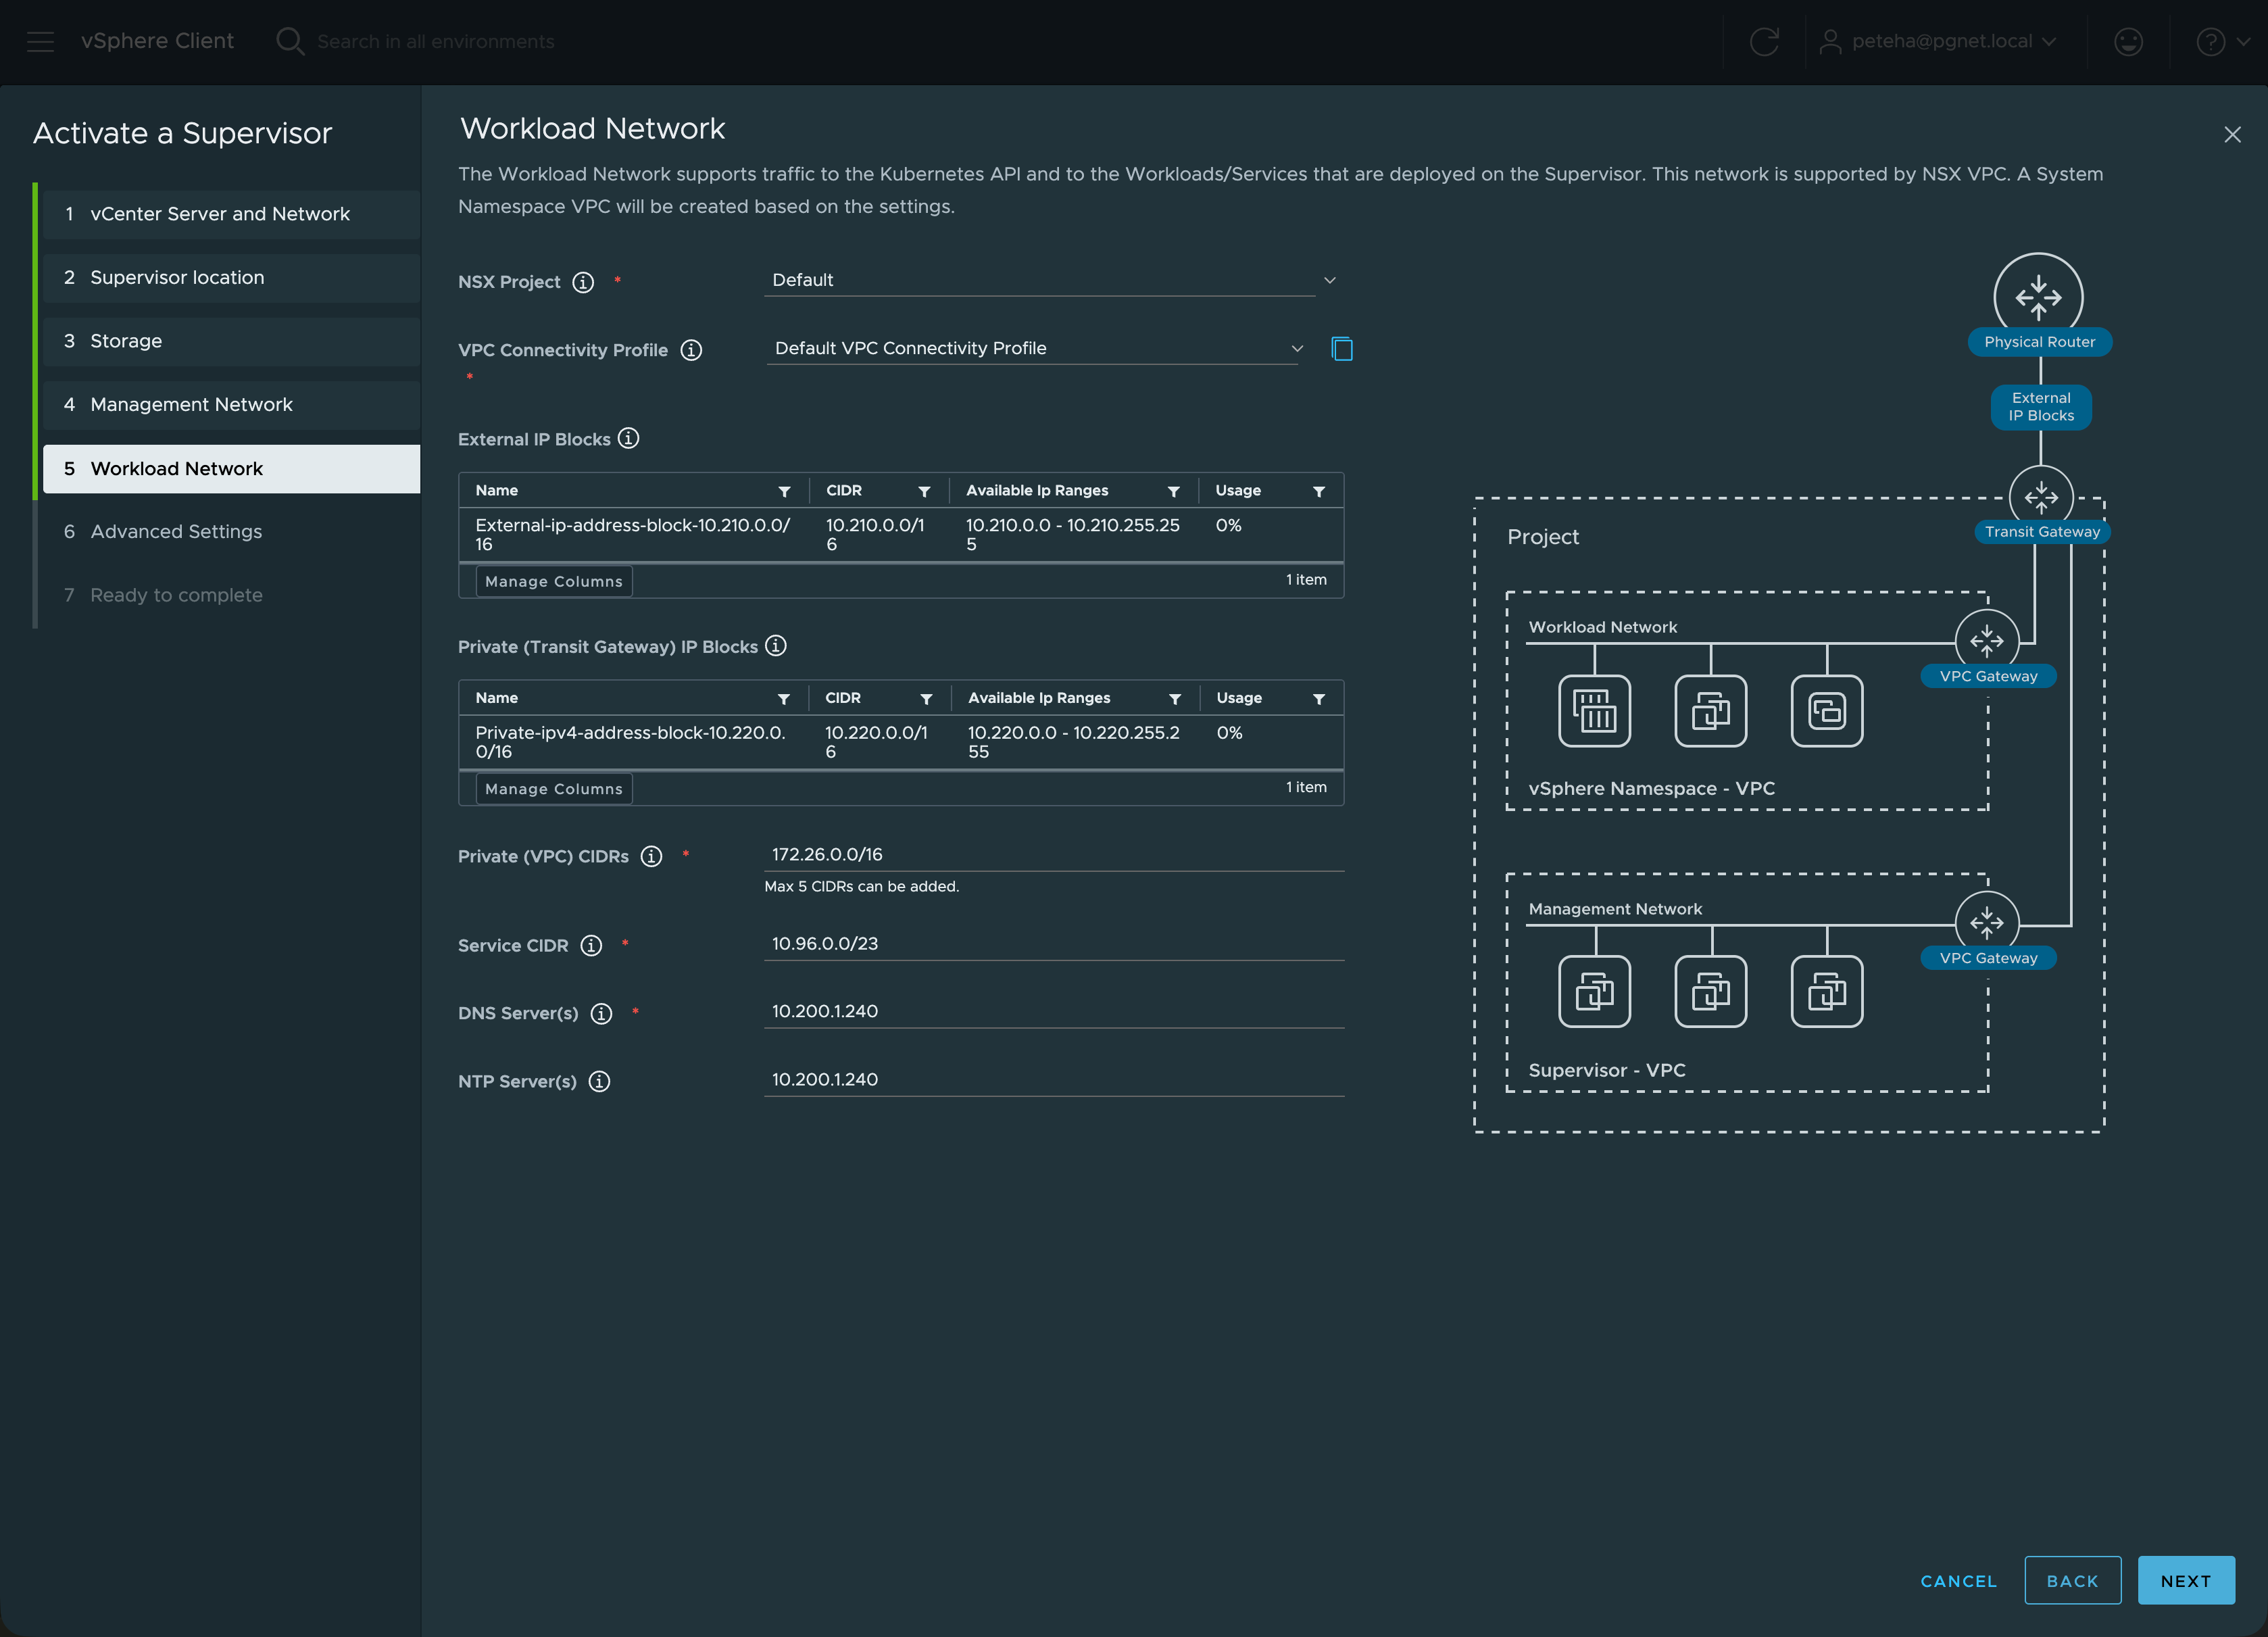Filter Private IP Blocks CIDR column
This screenshot has height=1637, width=2268.
click(x=926, y=699)
